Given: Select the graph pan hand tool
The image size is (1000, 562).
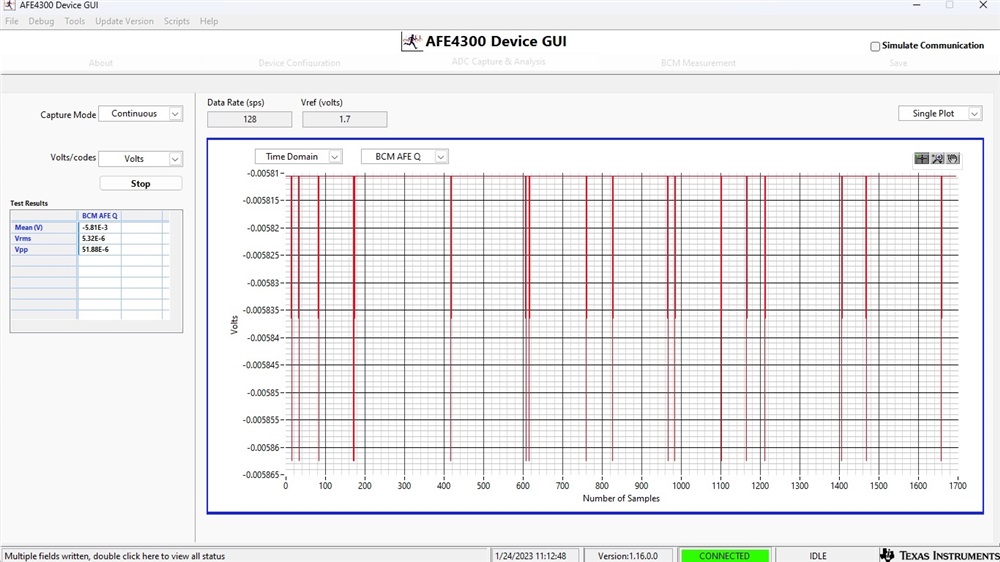Looking at the screenshot, I should click(953, 159).
